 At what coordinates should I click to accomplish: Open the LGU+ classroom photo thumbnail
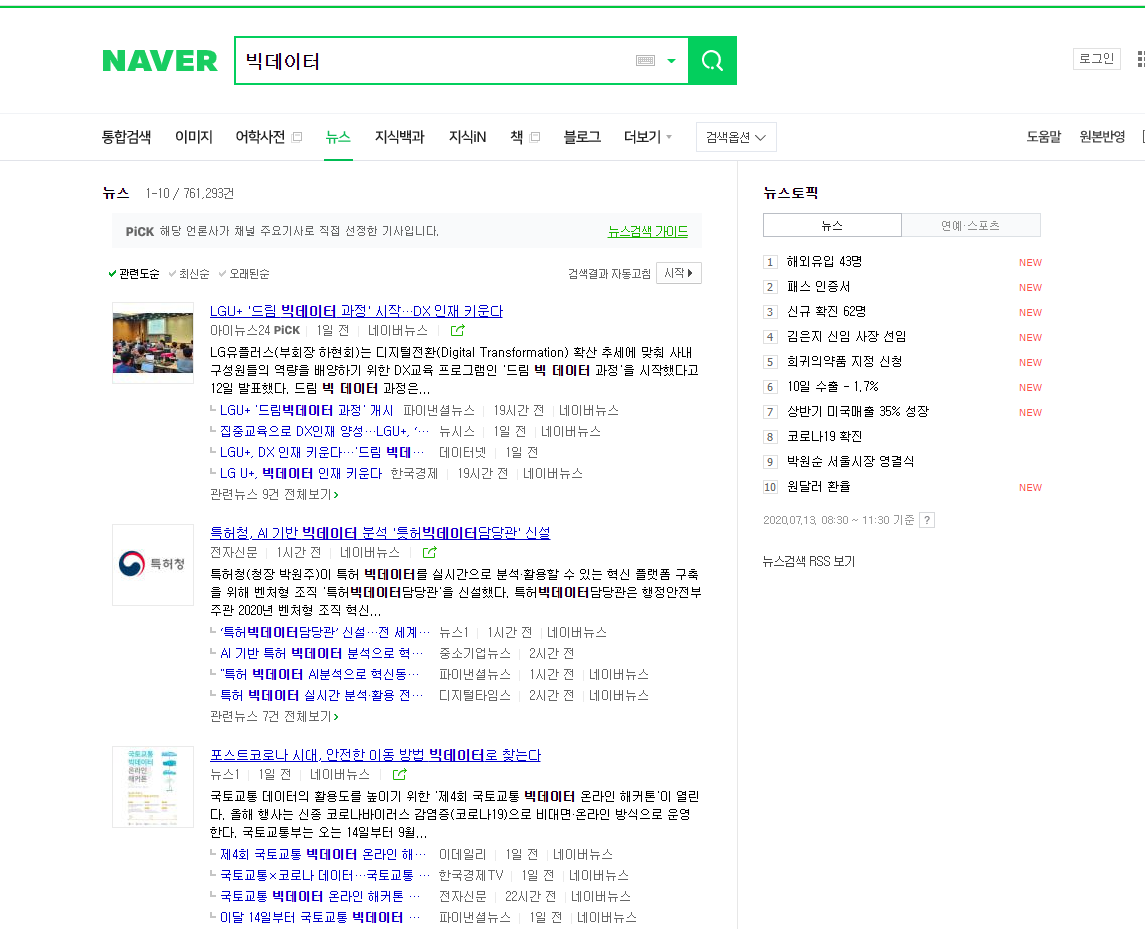[153, 343]
